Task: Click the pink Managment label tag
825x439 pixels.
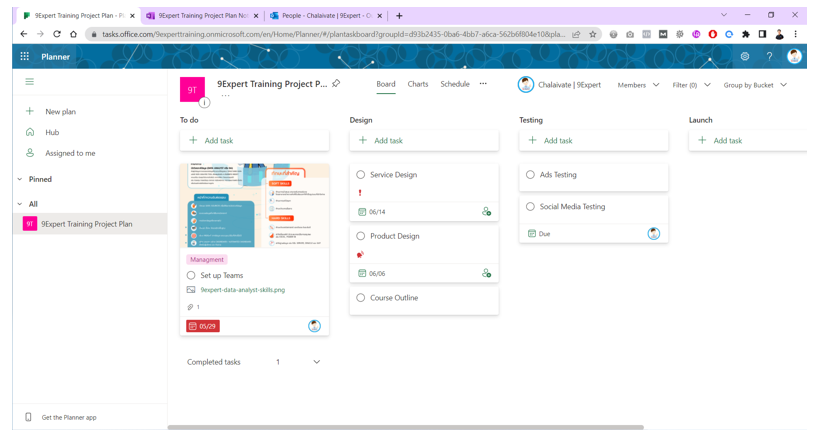Action: point(207,260)
